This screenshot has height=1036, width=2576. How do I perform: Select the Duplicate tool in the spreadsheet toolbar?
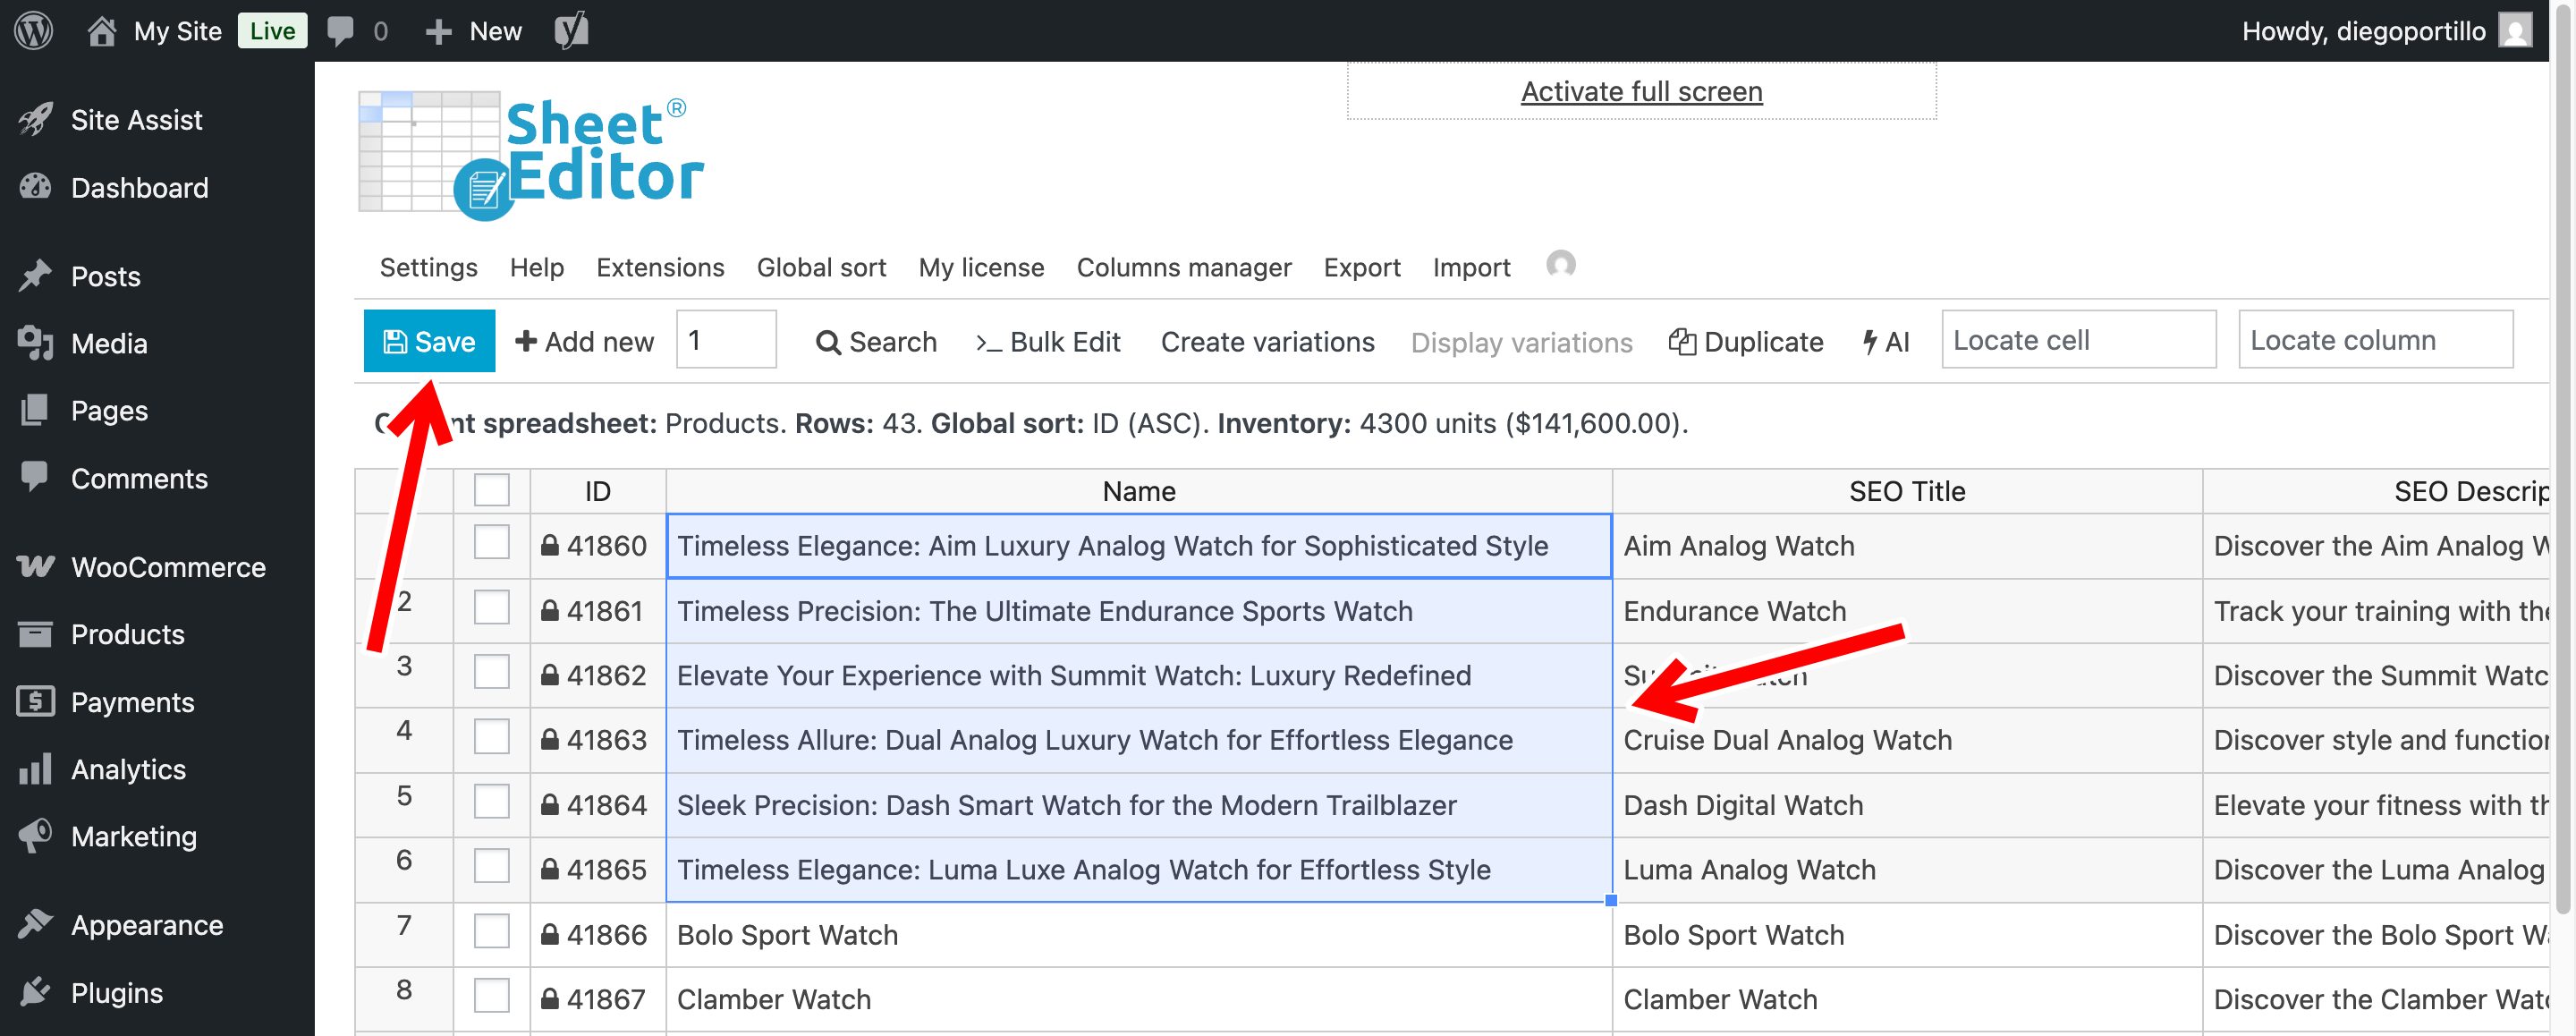click(x=1747, y=341)
